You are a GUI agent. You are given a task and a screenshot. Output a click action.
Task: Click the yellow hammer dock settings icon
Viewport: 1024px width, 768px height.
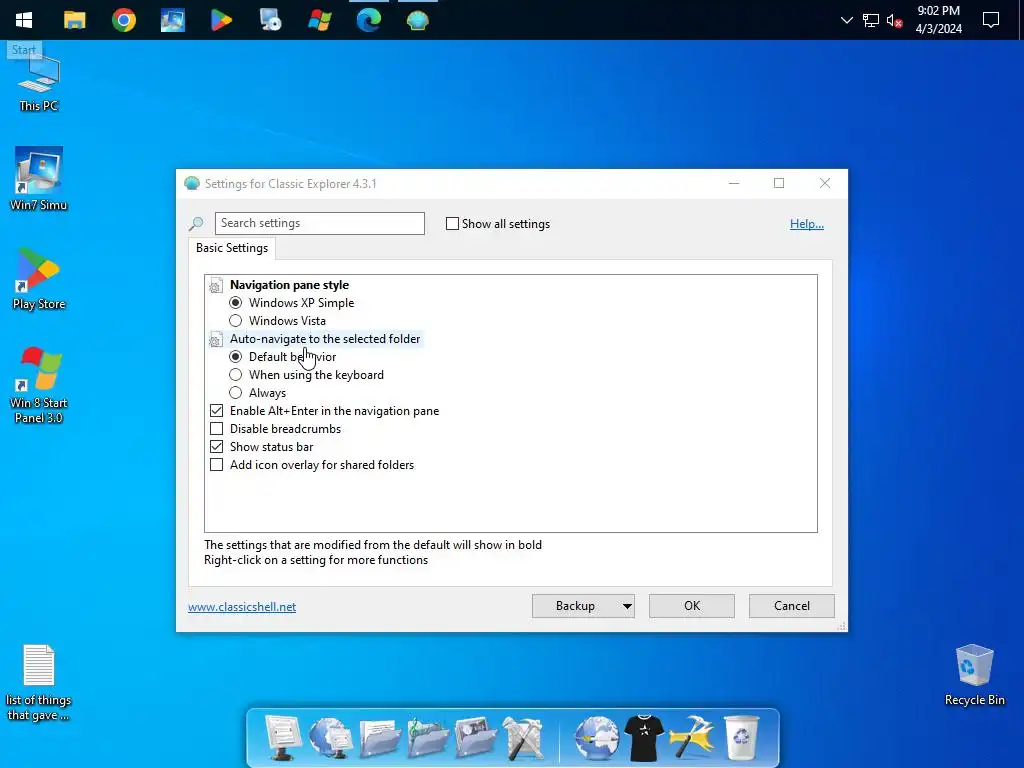pos(692,738)
